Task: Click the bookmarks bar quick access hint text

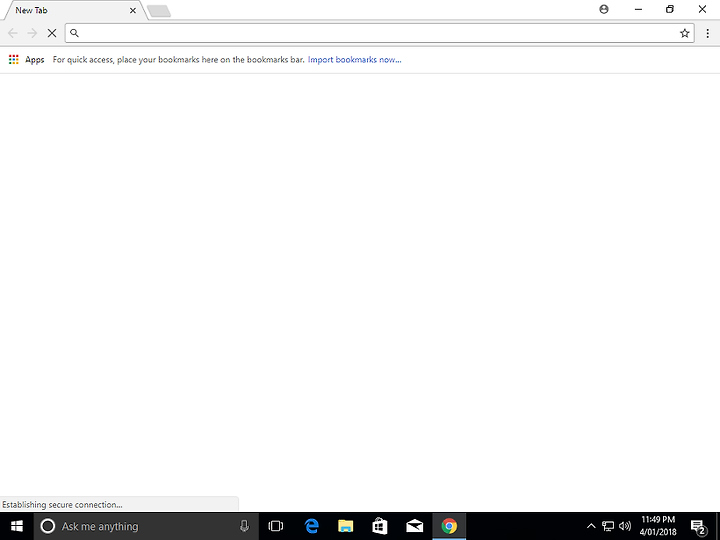Action: pos(178,60)
